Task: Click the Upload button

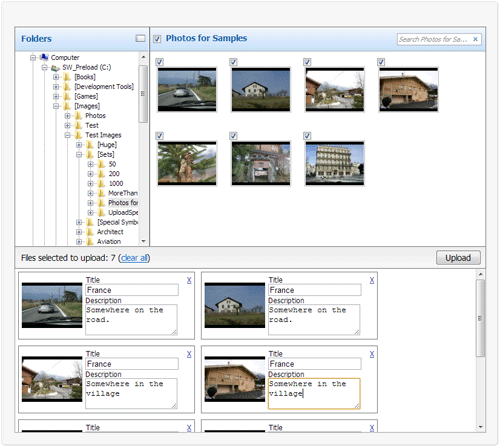Action: coord(458,258)
